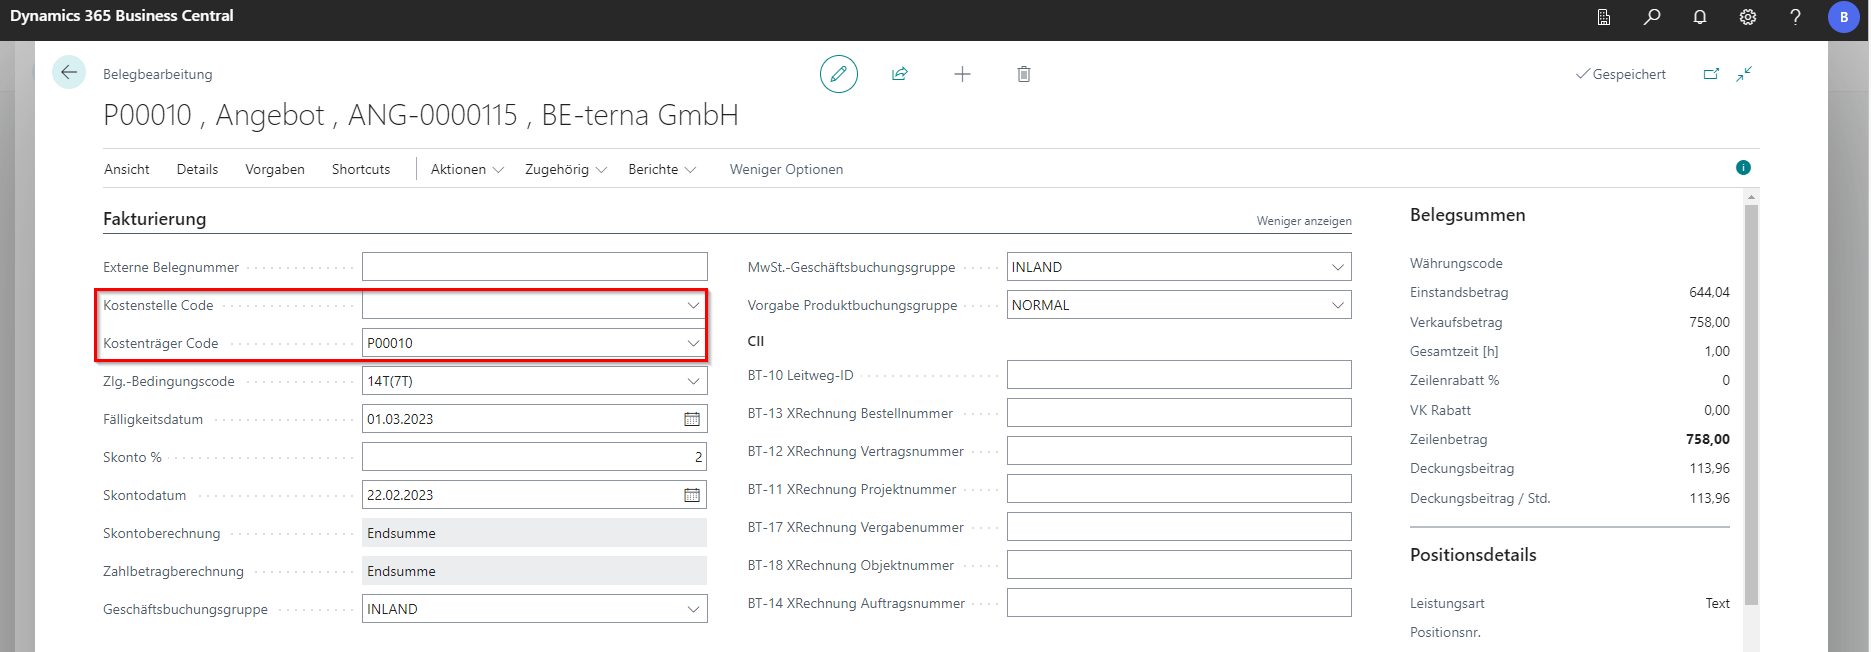This screenshot has height=652, width=1871.
Task: Expand Kostenstelle Code dropdown
Action: [x=693, y=305]
